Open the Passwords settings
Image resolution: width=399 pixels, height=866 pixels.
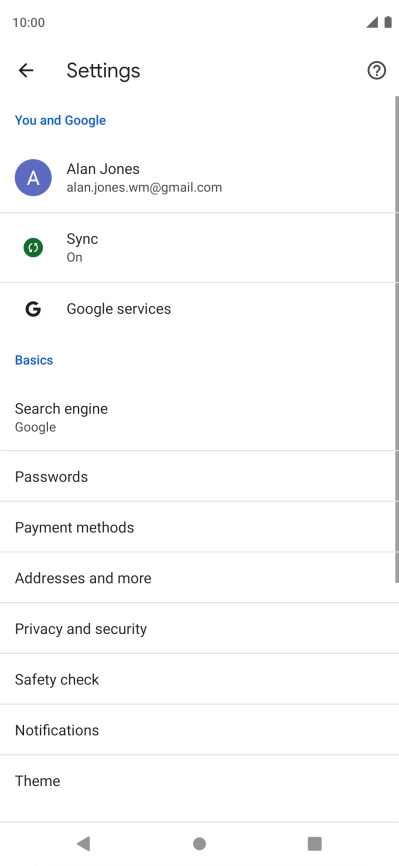tap(200, 476)
